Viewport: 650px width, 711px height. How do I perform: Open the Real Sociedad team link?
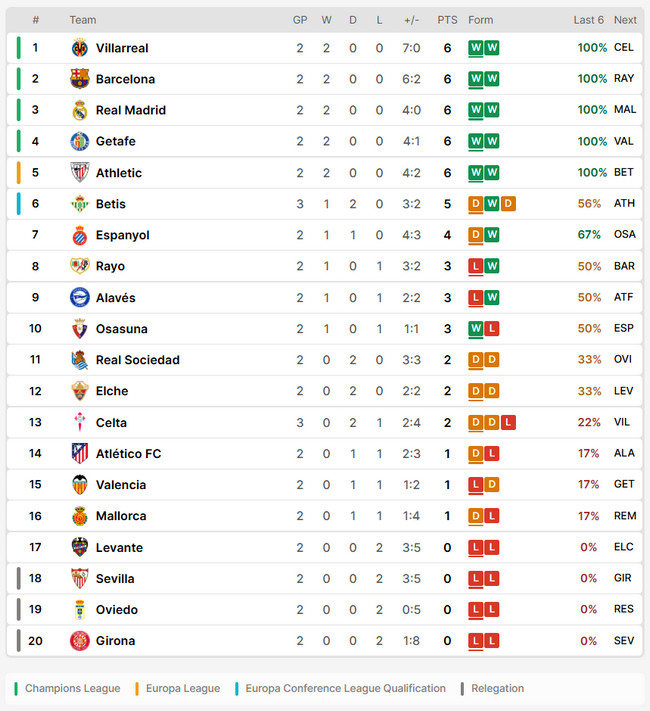[x=137, y=360]
